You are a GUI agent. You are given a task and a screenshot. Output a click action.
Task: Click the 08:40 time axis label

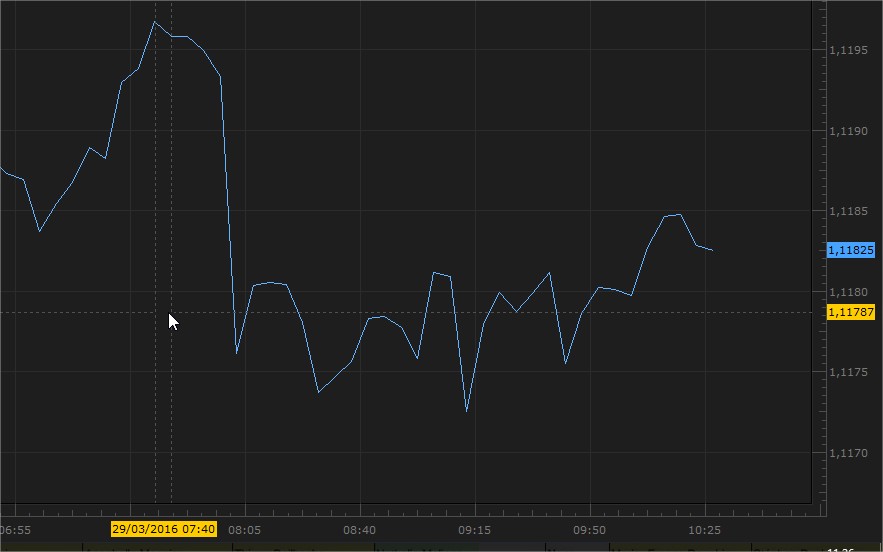click(359, 530)
